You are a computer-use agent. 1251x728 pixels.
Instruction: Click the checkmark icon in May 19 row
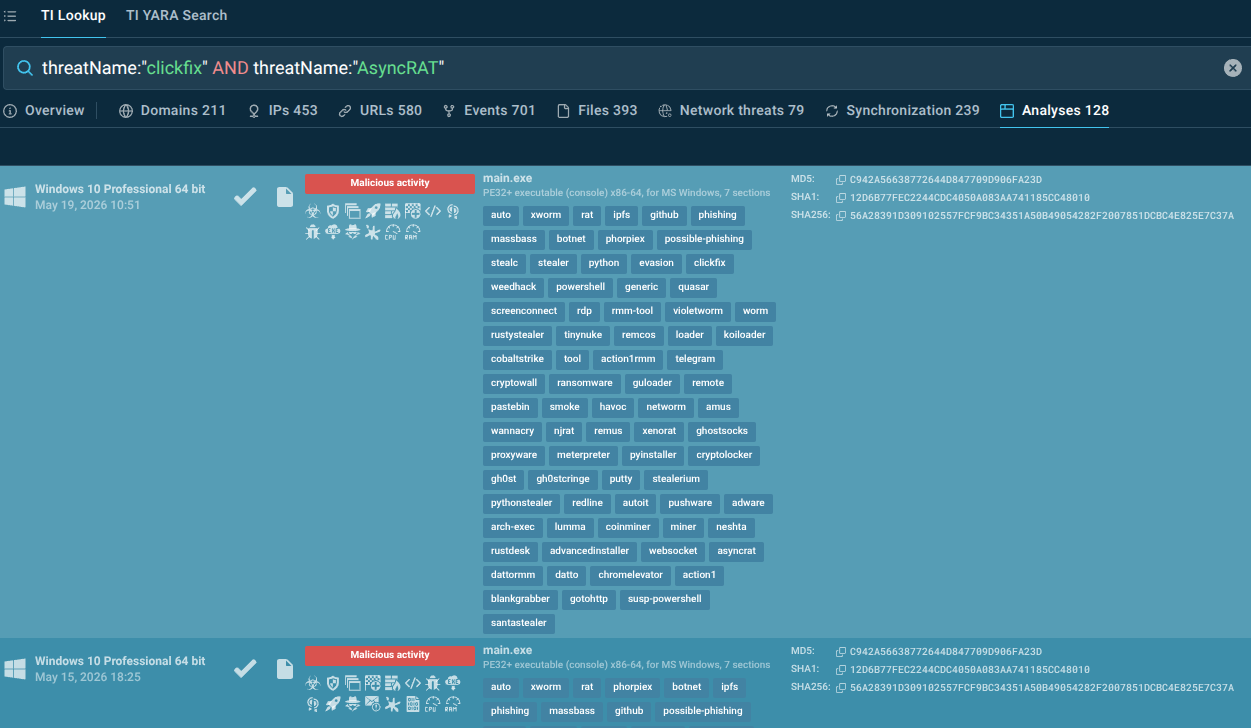245,197
